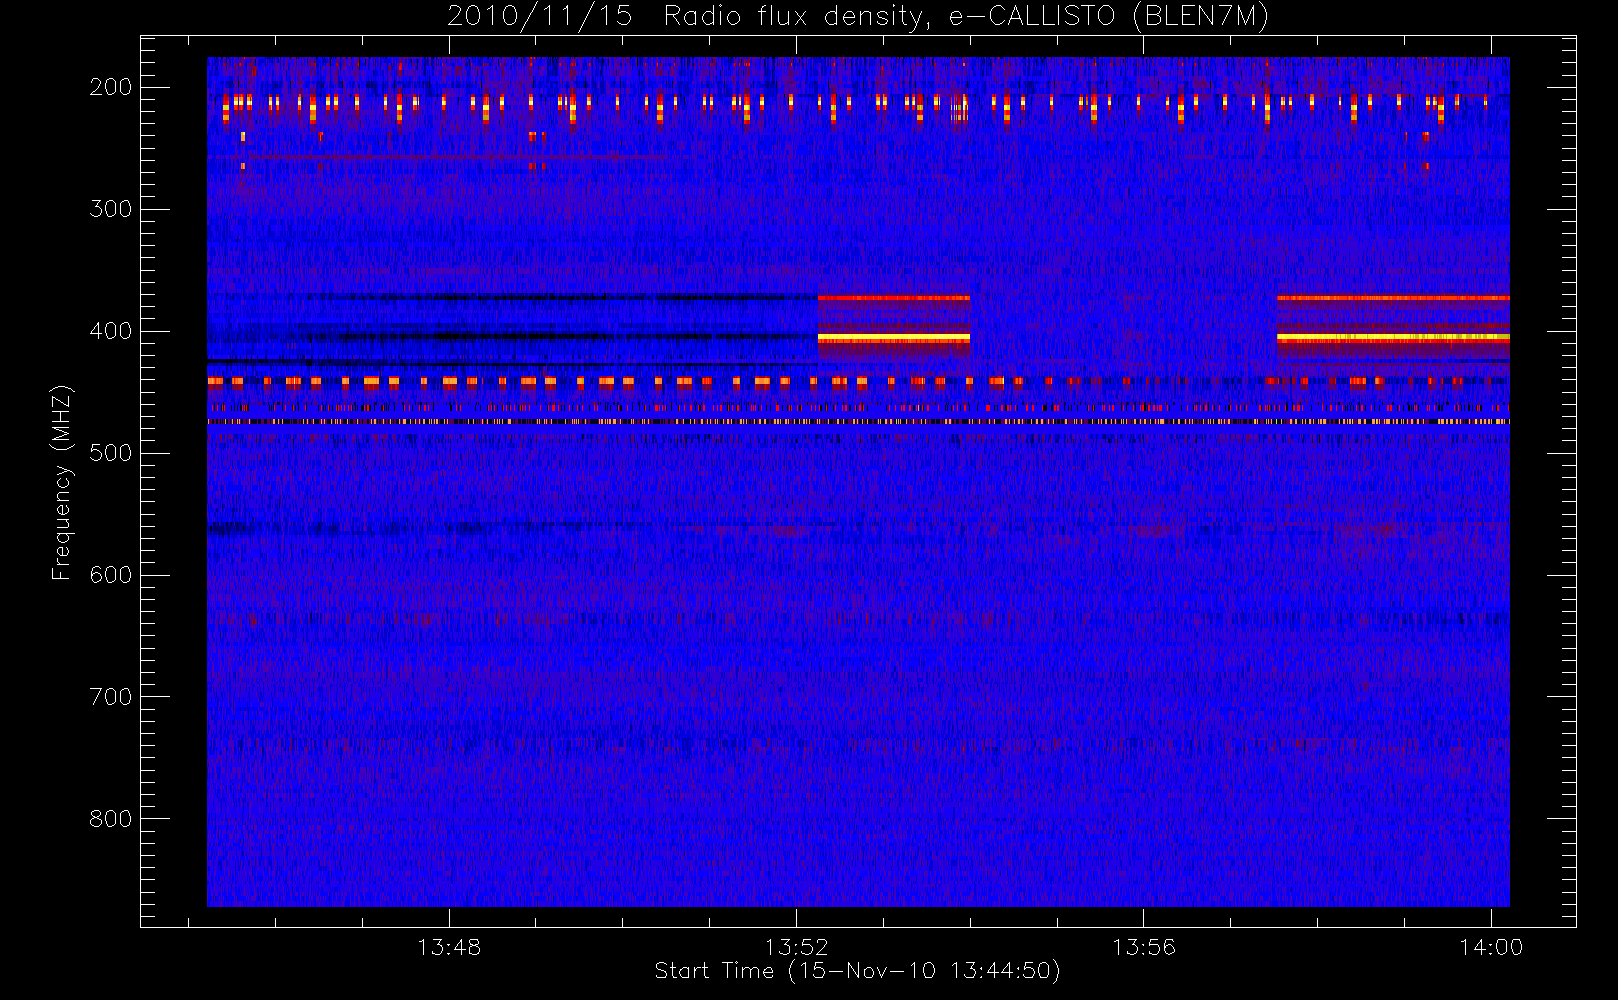Image resolution: width=1618 pixels, height=1000 pixels.
Task: Click the 13:56 time tick label
Action: pos(1143,946)
